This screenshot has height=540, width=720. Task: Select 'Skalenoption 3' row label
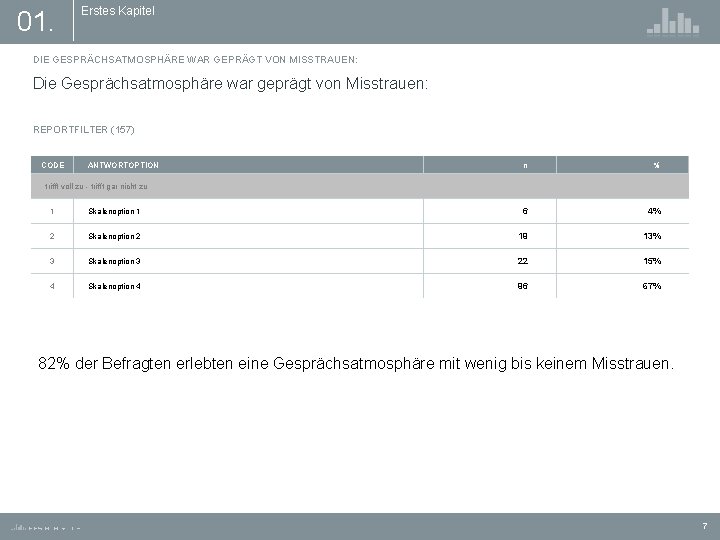(x=114, y=261)
